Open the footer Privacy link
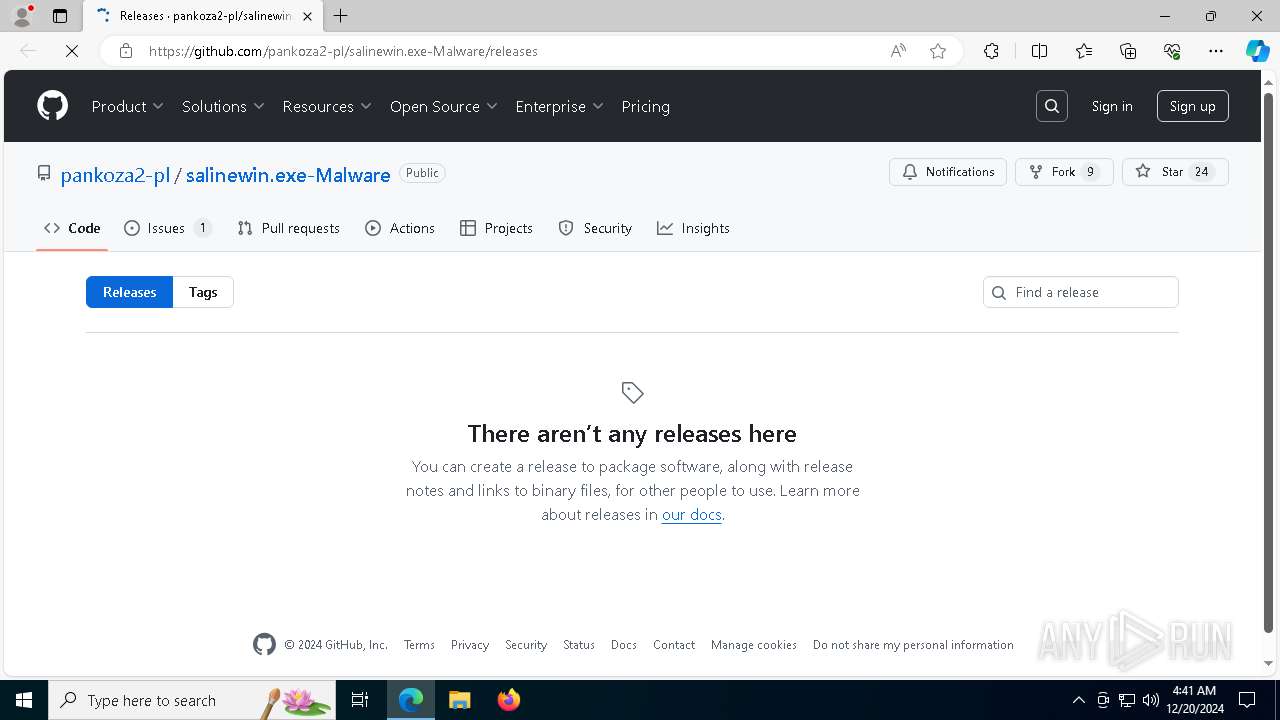 [x=470, y=645]
